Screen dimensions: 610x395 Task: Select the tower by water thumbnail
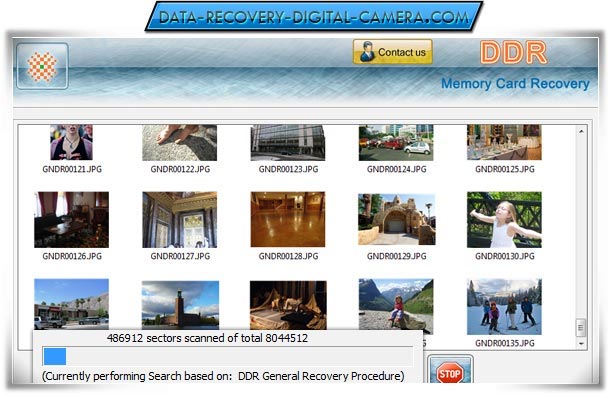tap(180, 305)
